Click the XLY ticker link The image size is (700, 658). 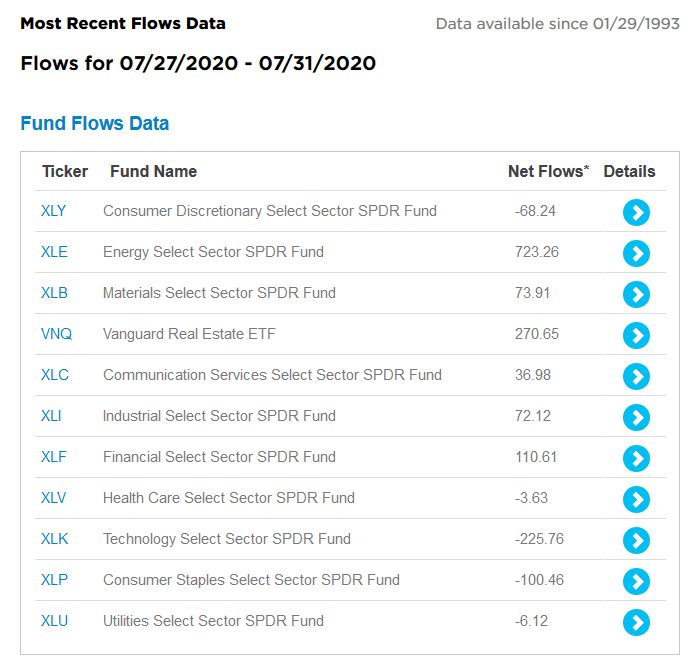click(x=54, y=211)
